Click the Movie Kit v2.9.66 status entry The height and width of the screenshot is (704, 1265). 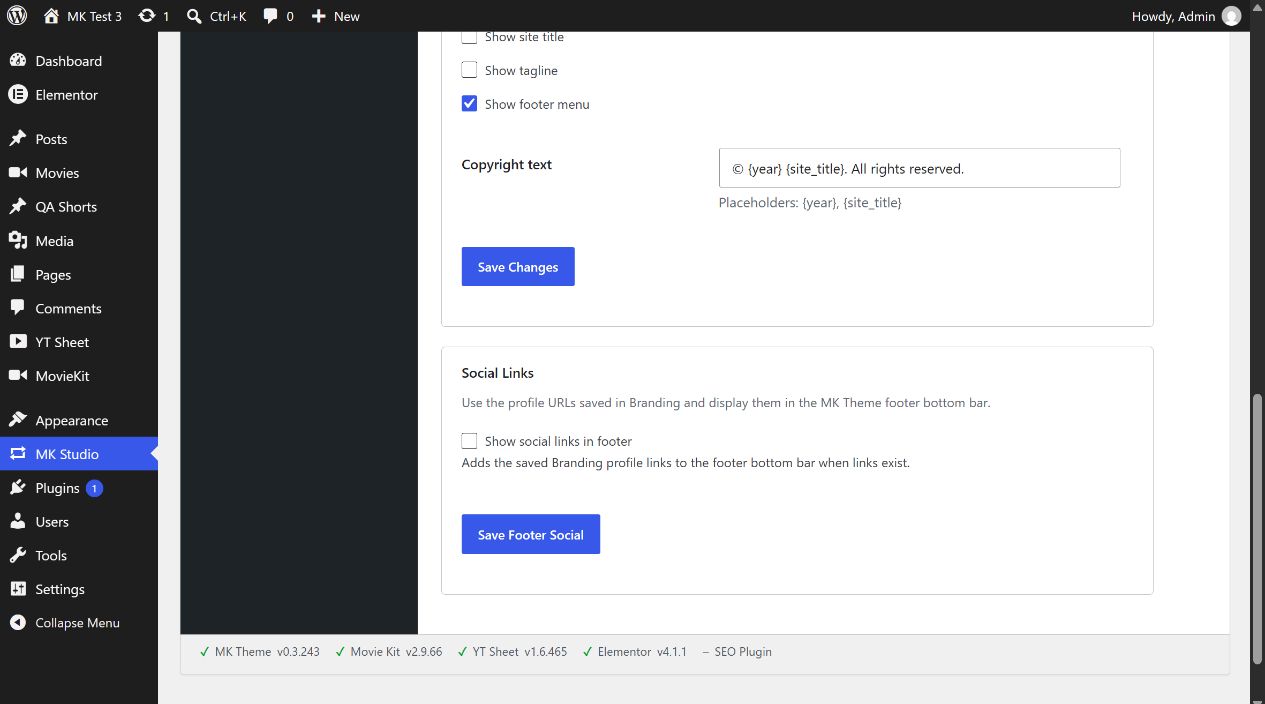(x=388, y=652)
